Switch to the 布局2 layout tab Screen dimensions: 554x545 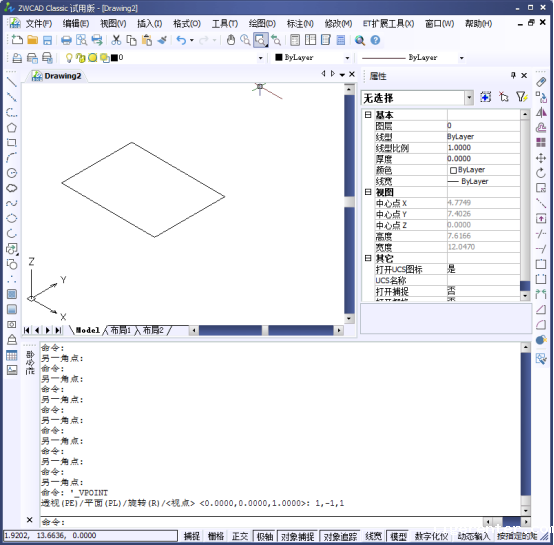[153, 330]
